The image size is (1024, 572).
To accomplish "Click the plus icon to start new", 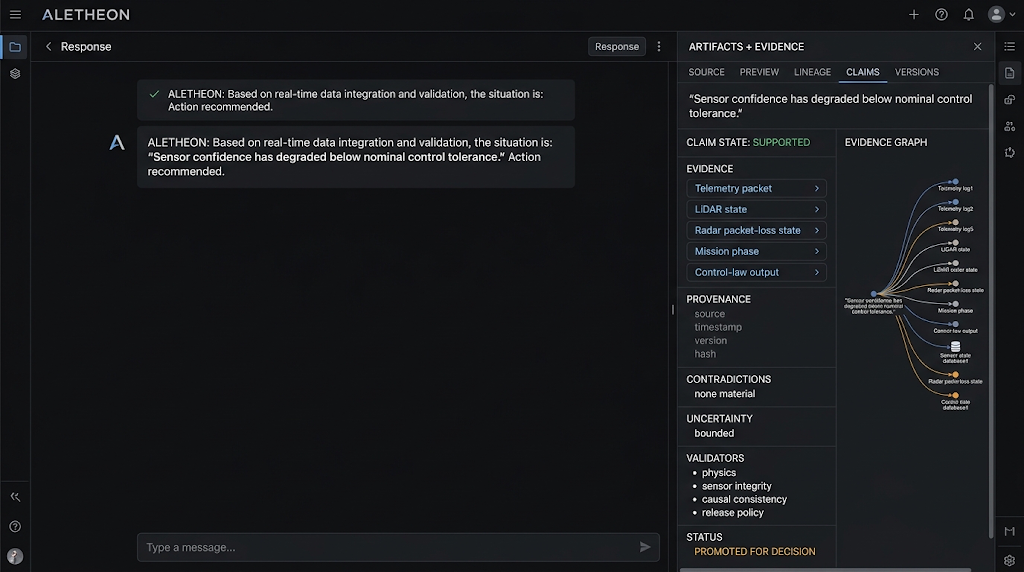I will (914, 14).
